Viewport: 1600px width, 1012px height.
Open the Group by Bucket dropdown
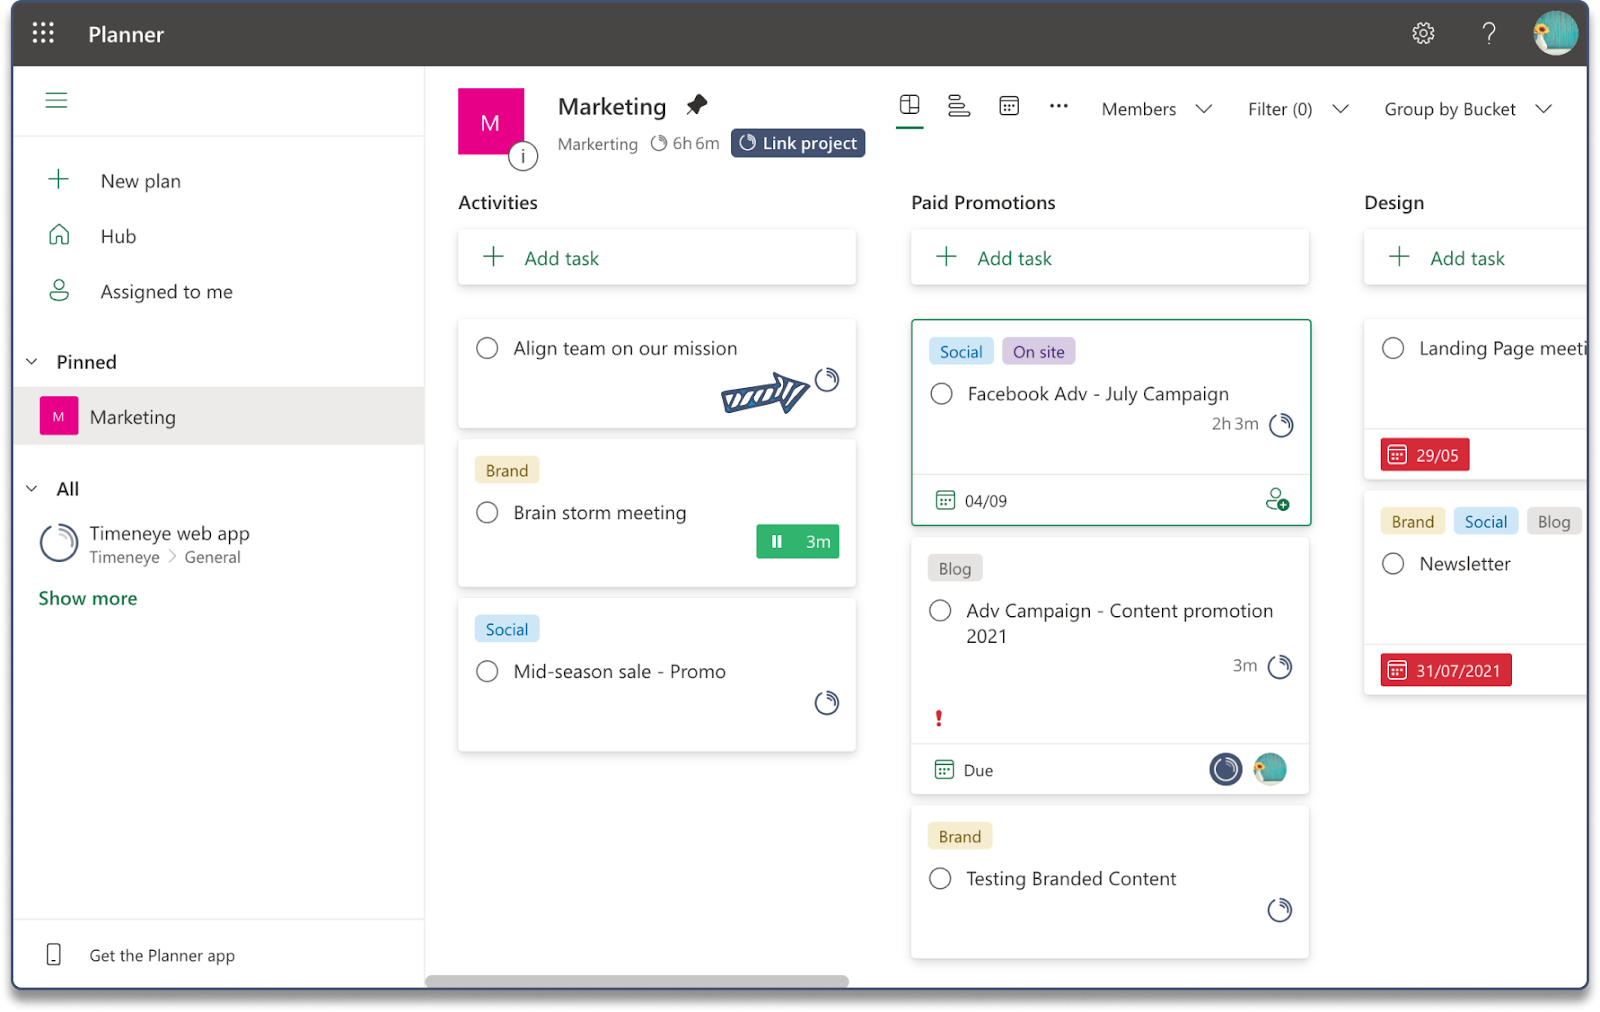click(x=1467, y=109)
